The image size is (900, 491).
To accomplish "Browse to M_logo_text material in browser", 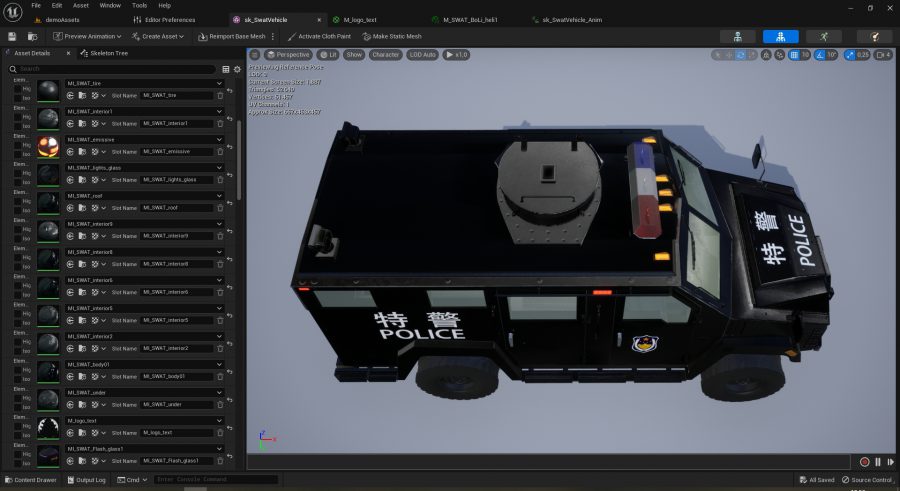I will tap(82, 433).
